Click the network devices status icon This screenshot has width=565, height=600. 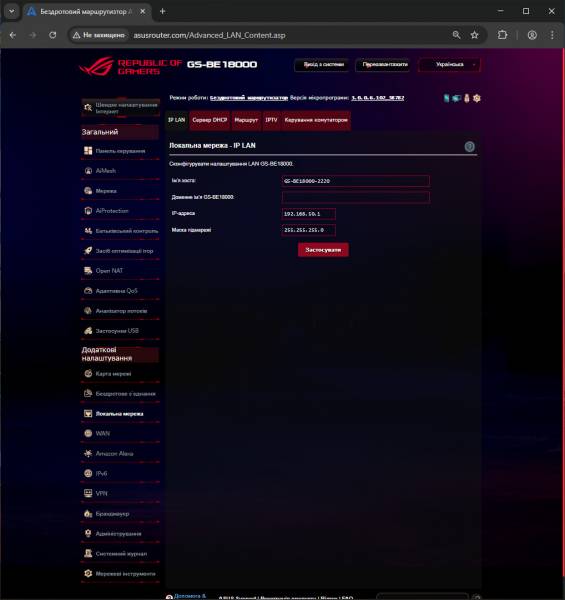[x=456, y=98]
